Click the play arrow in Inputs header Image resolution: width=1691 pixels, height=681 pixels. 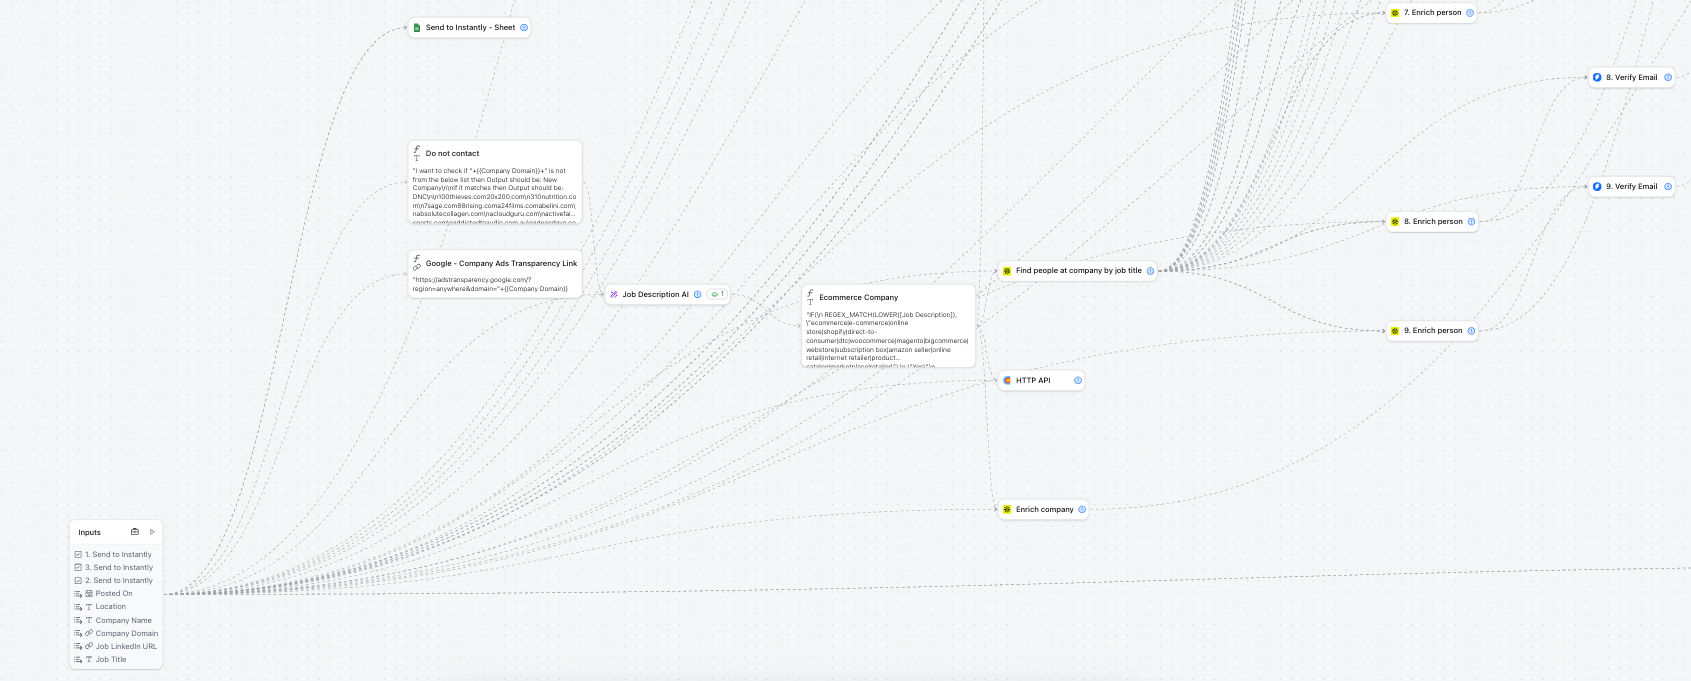152,532
